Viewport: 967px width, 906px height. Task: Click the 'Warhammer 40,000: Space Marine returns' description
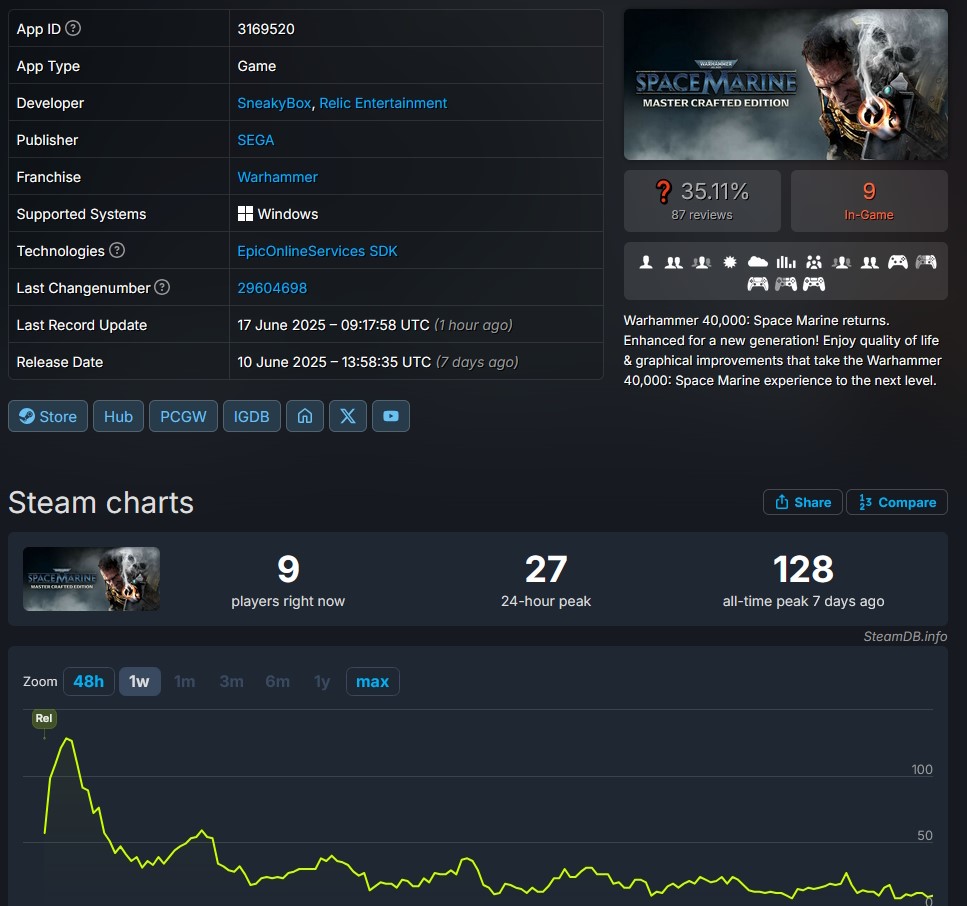pyautogui.click(x=783, y=350)
